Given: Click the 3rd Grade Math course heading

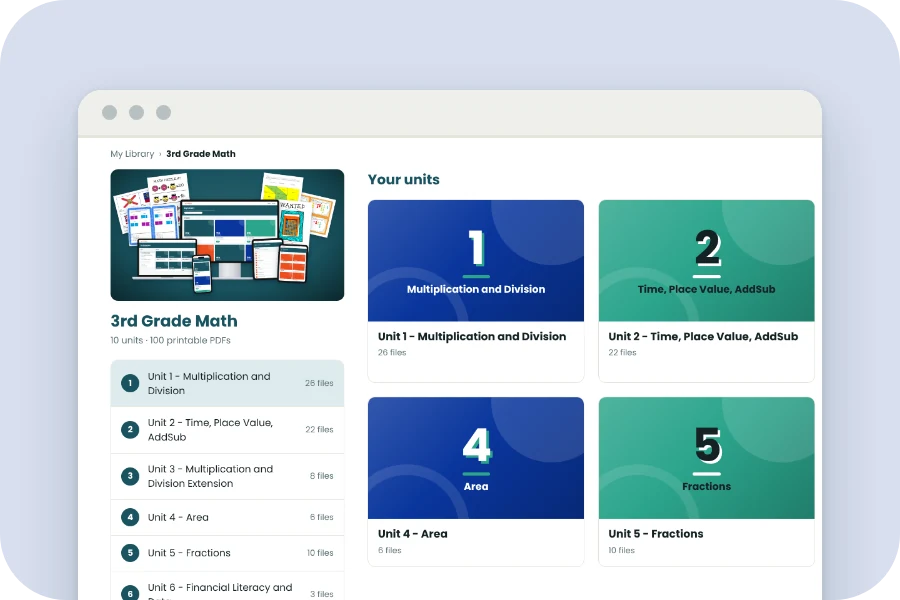Looking at the screenshot, I should click(x=174, y=321).
